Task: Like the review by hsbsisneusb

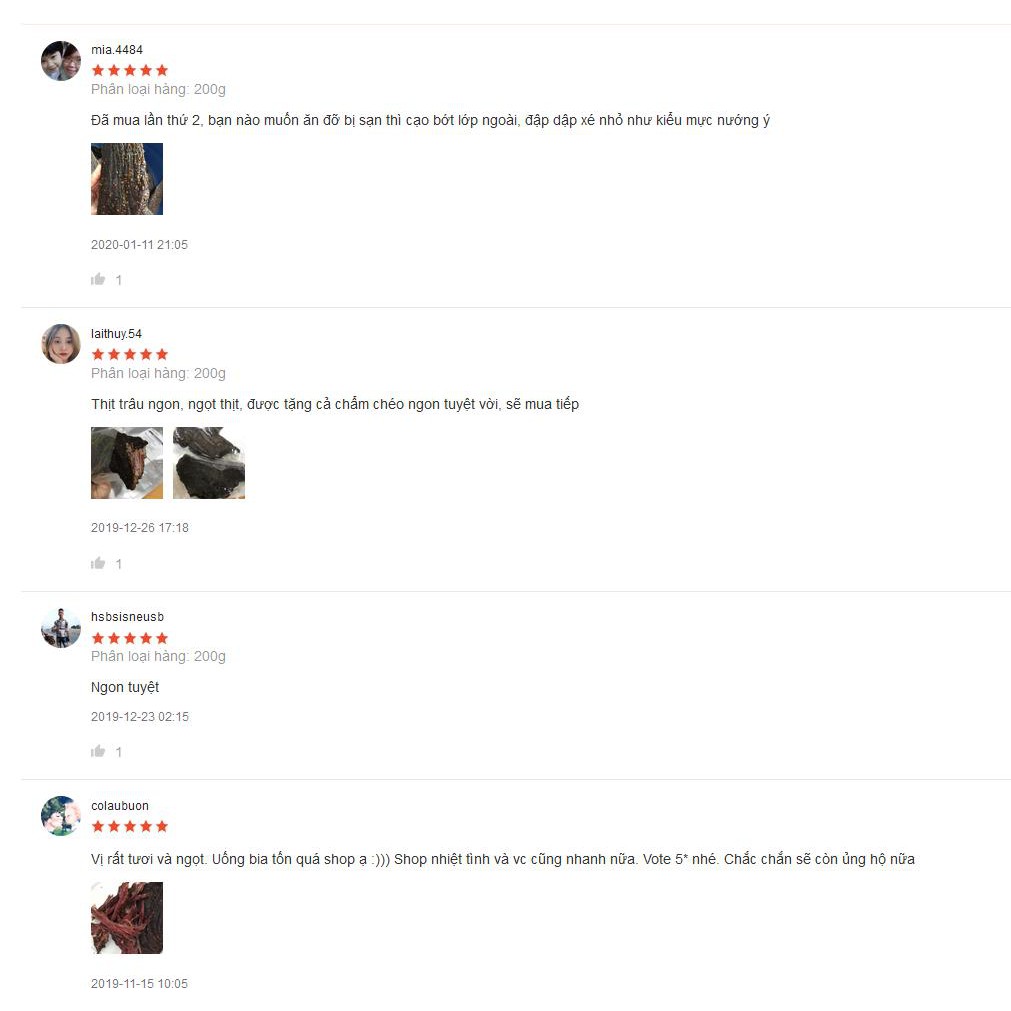Action: click(98, 751)
